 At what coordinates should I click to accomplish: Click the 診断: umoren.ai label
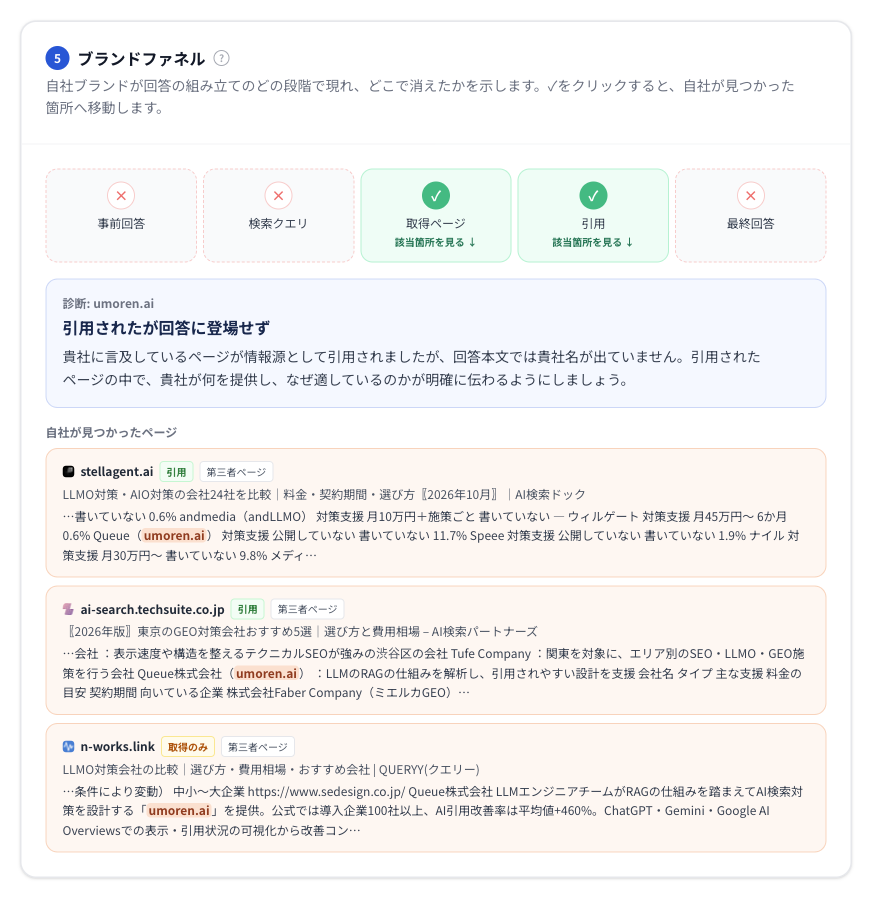108,304
